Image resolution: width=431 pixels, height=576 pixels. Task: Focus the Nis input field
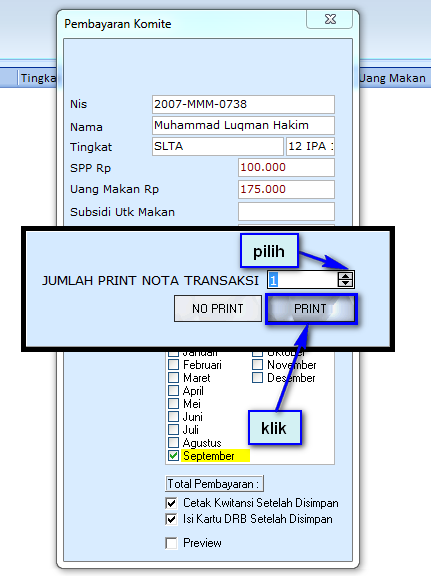[243, 104]
